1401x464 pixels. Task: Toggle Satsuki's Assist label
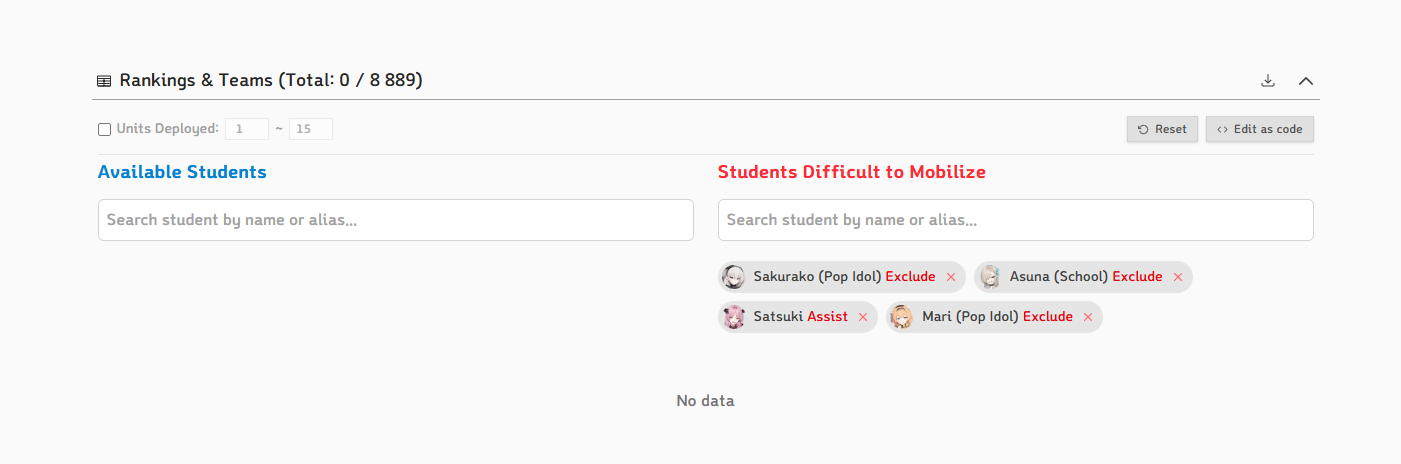point(827,317)
